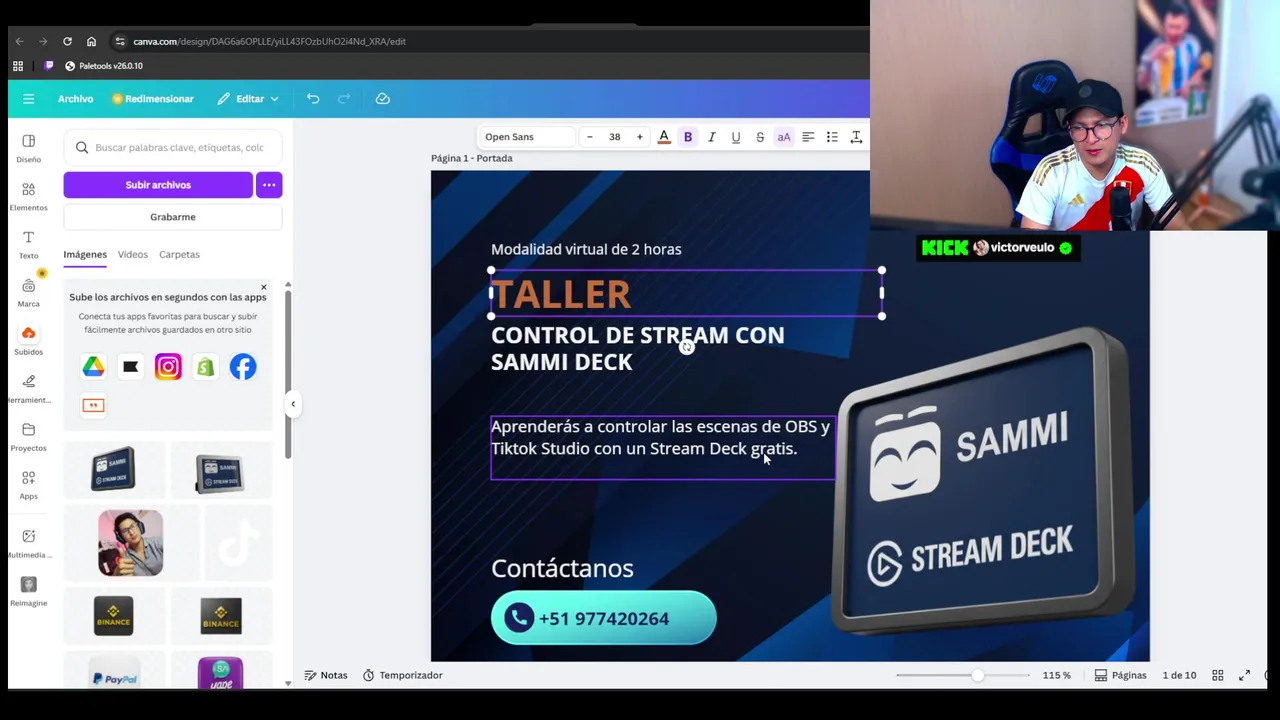This screenshot has width=1280, height=720.
Task: Switch to the Videos tab
Action: click(x=132, y=254)
